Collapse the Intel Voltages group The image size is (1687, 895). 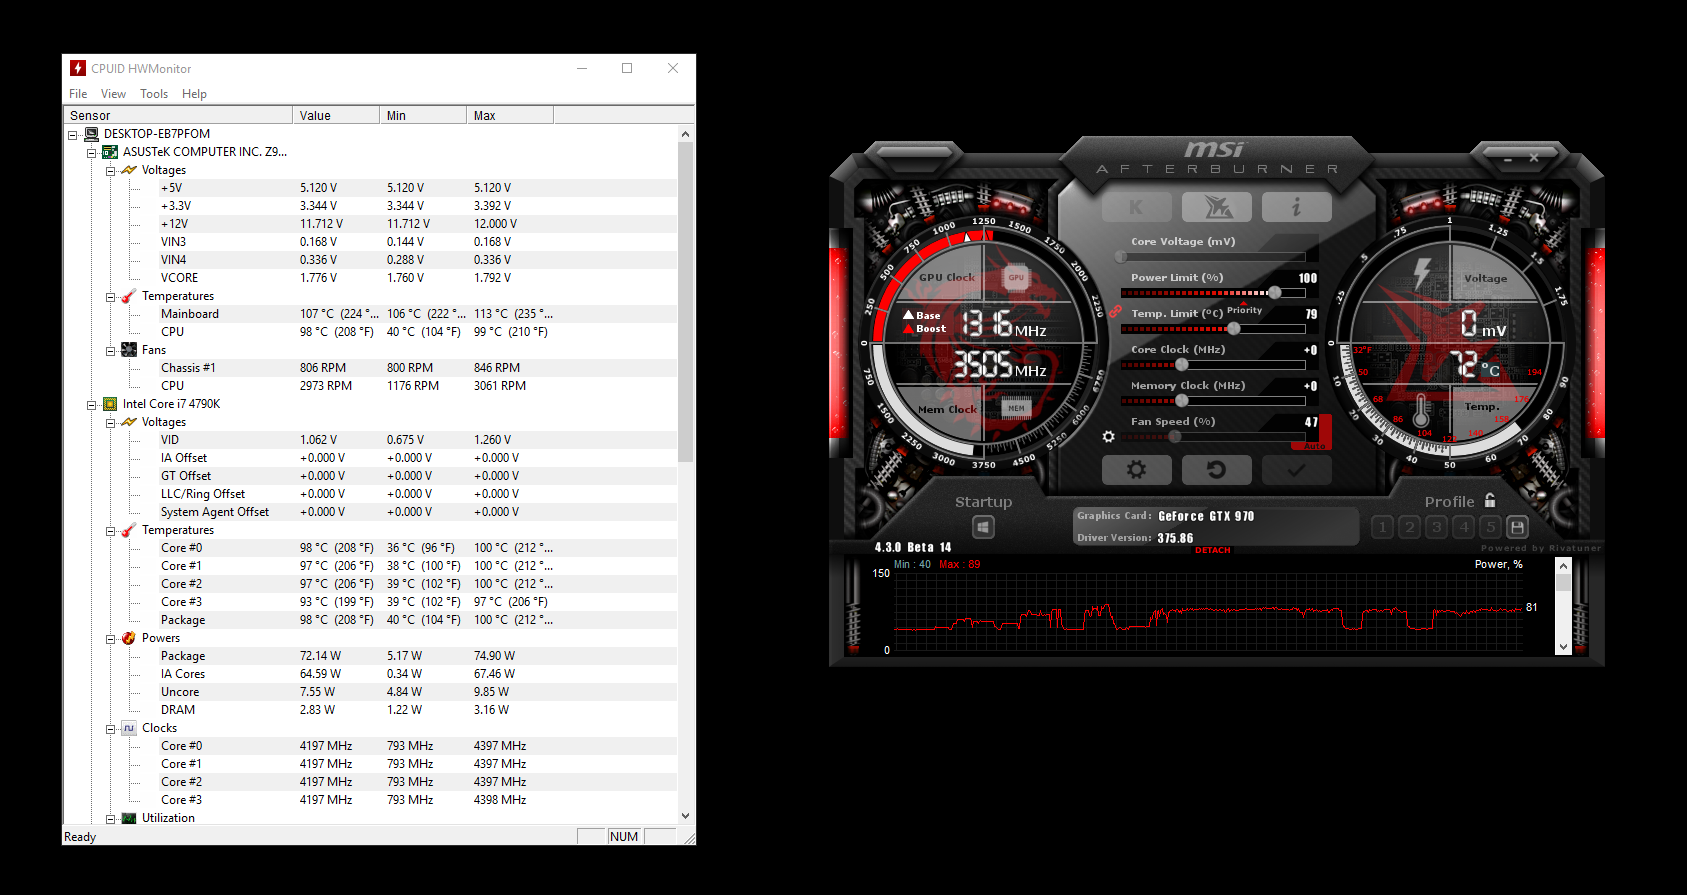[x=111, y=422]
